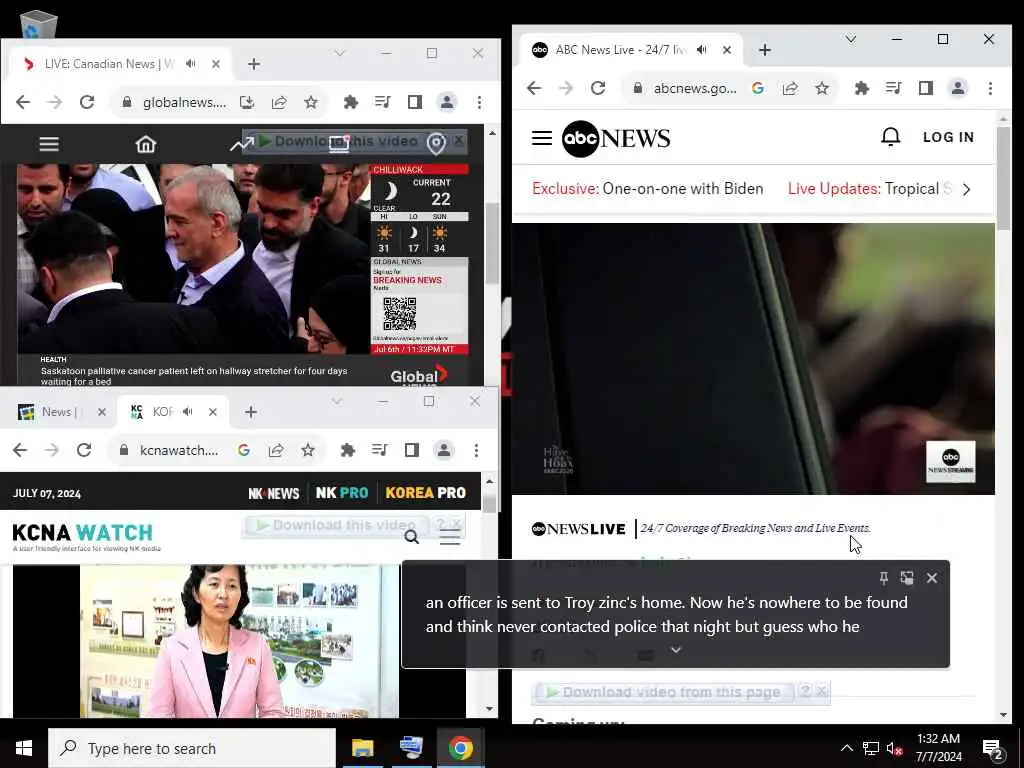Image resolution: width=1024 pixels, height=768 pixels.
Task: Pin the live caption box
Action: (x=883, y=577)
